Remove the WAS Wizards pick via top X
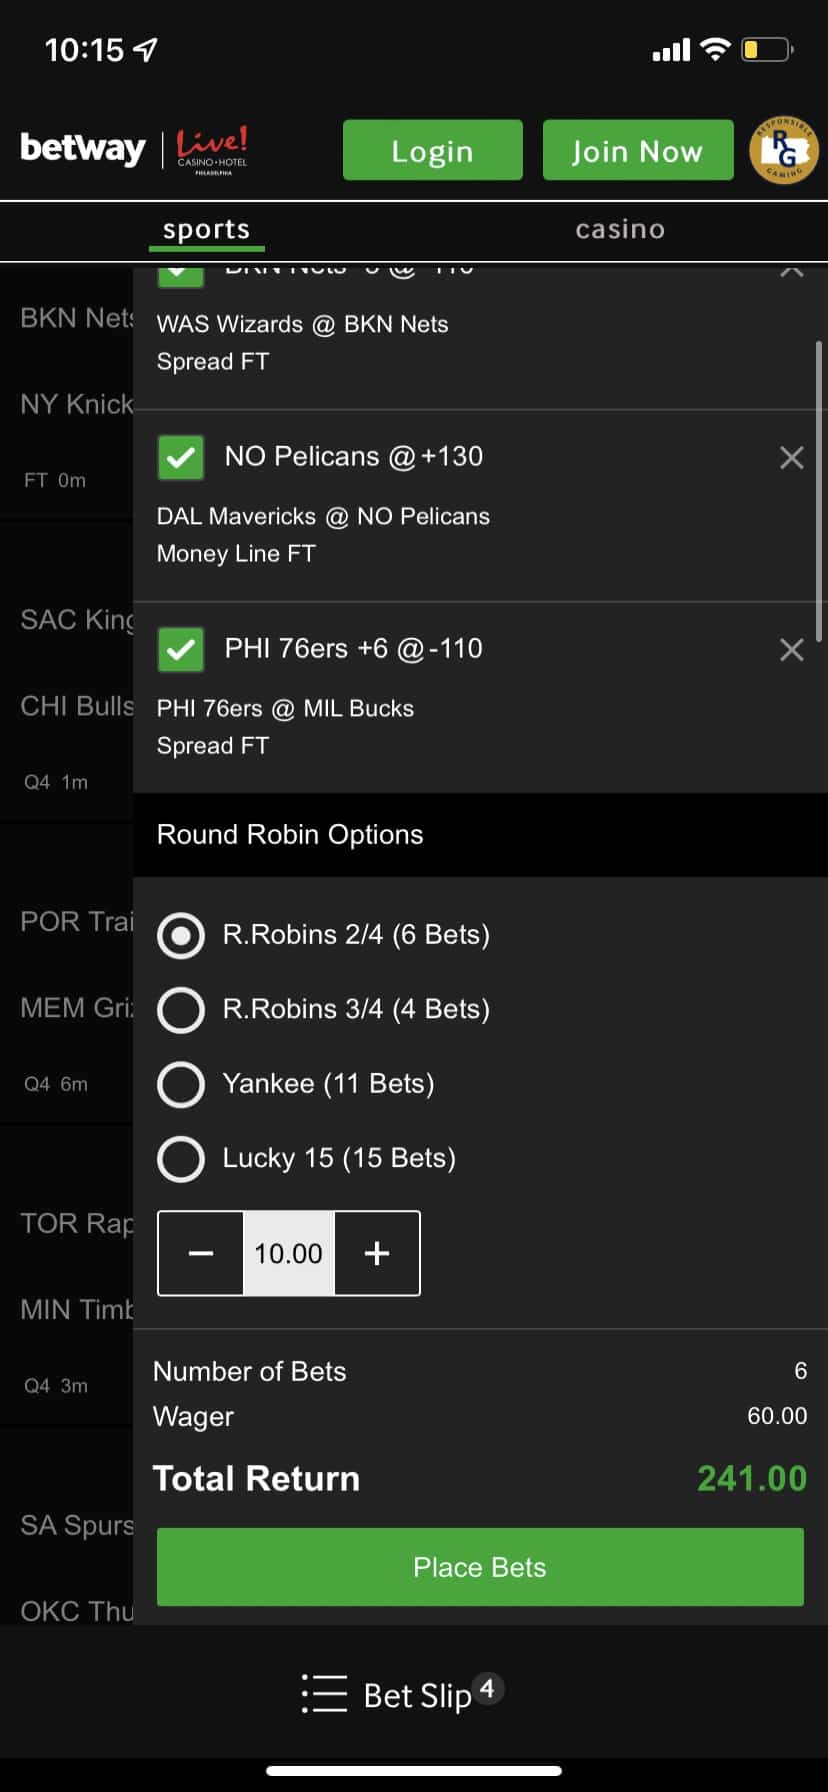 [791, 272]
